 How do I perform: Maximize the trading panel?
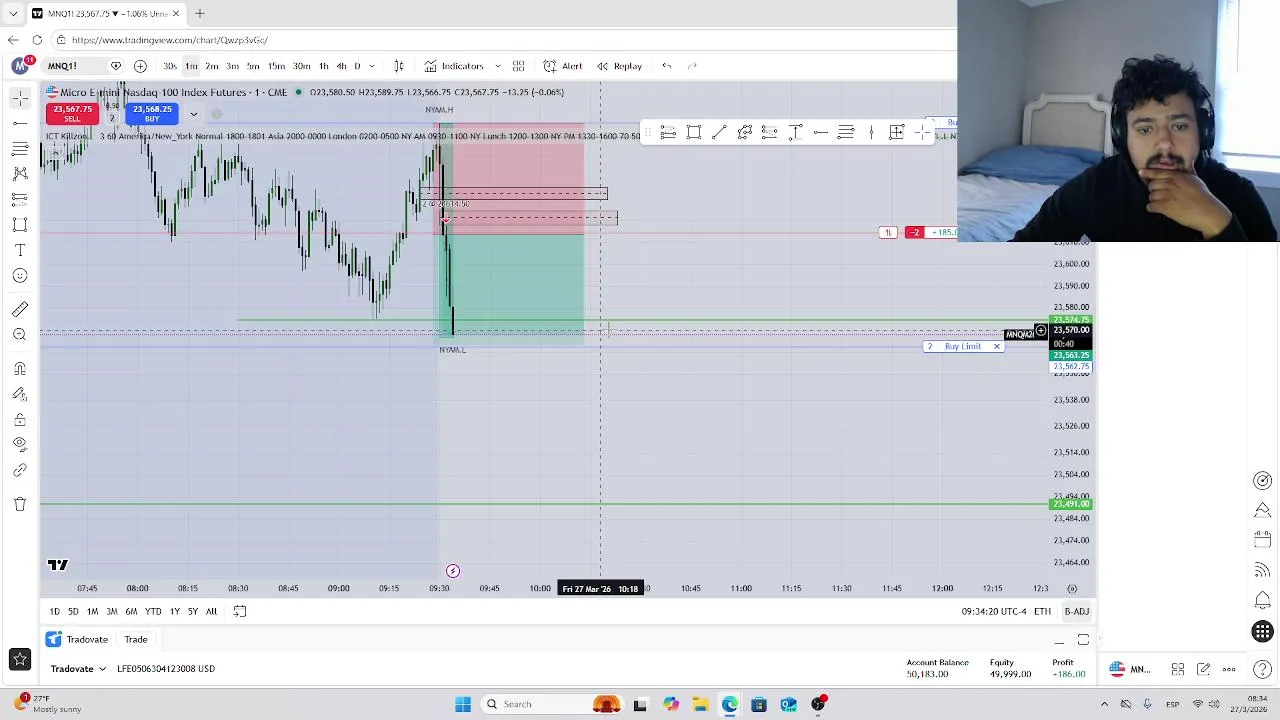coord(1083,640)
